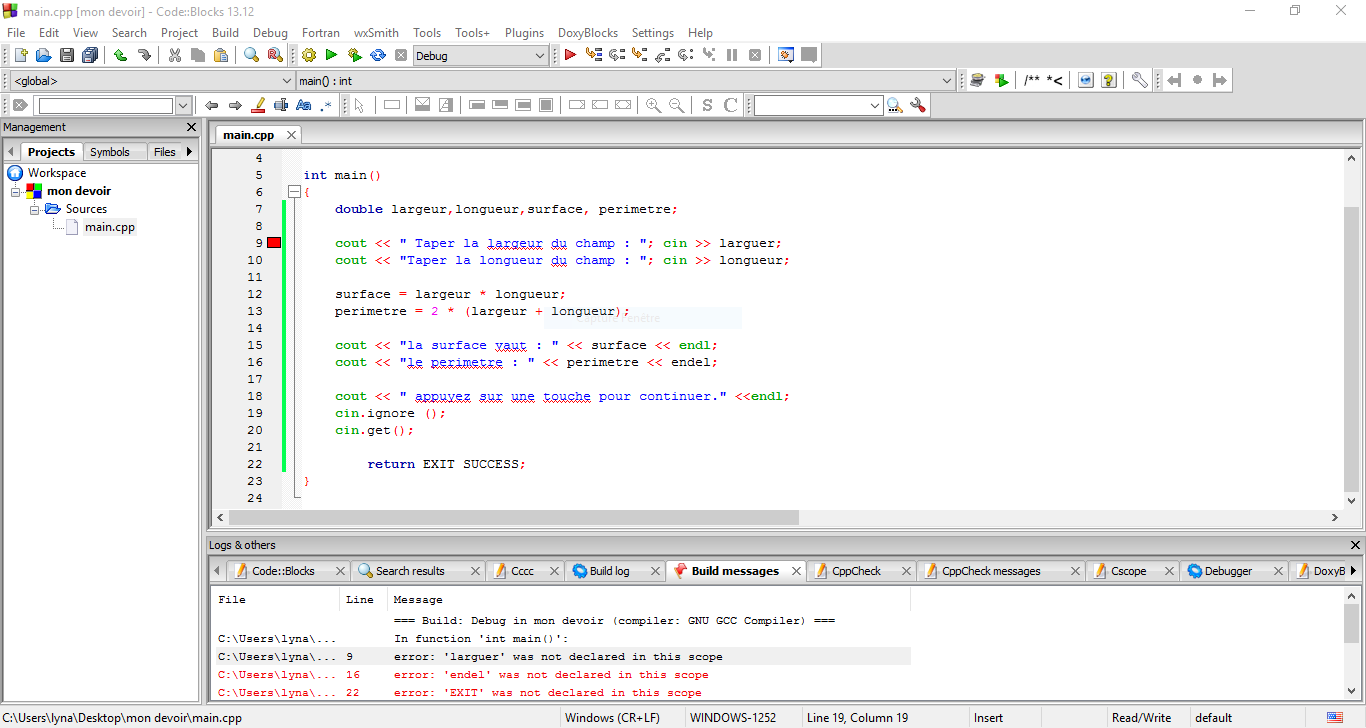Click the language flag in status bar
This screenshot has width=1366, height=728.
[x=1335, y=717]
